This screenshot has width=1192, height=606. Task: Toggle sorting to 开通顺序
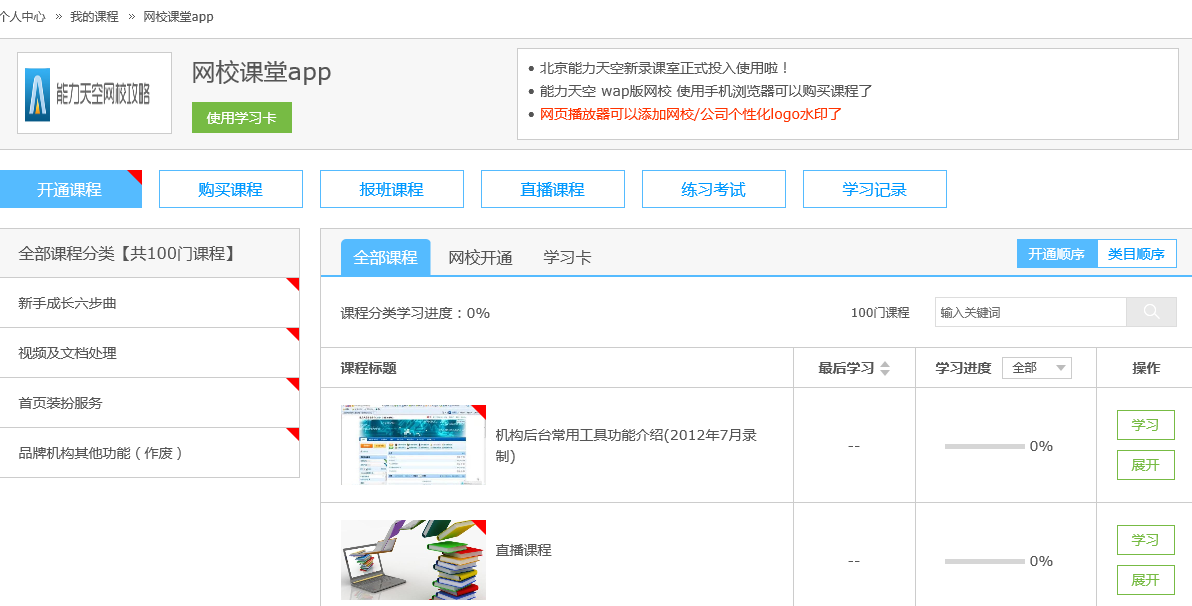[1056, 254]
